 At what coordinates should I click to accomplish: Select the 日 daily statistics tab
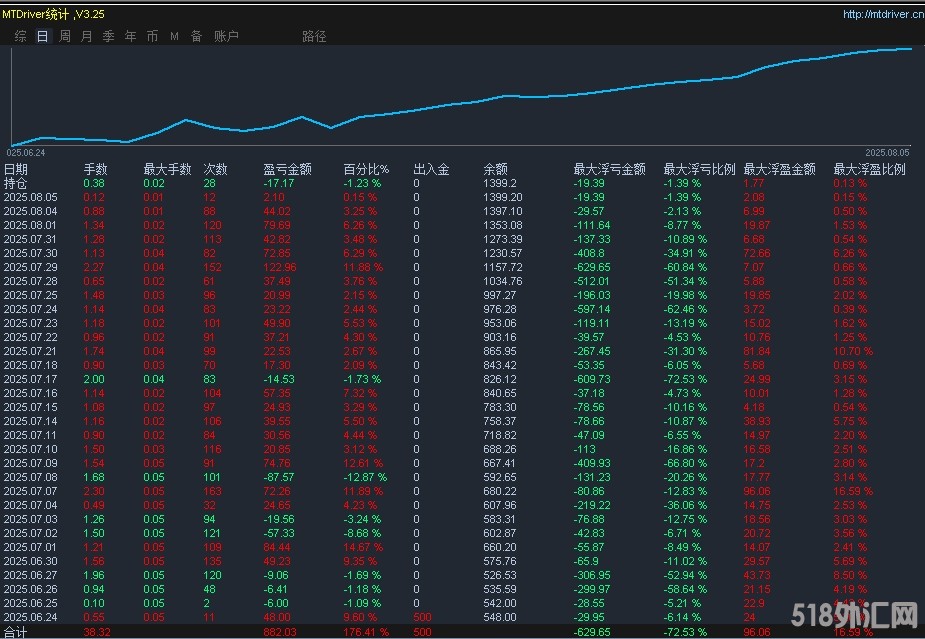tap(42, 36)
